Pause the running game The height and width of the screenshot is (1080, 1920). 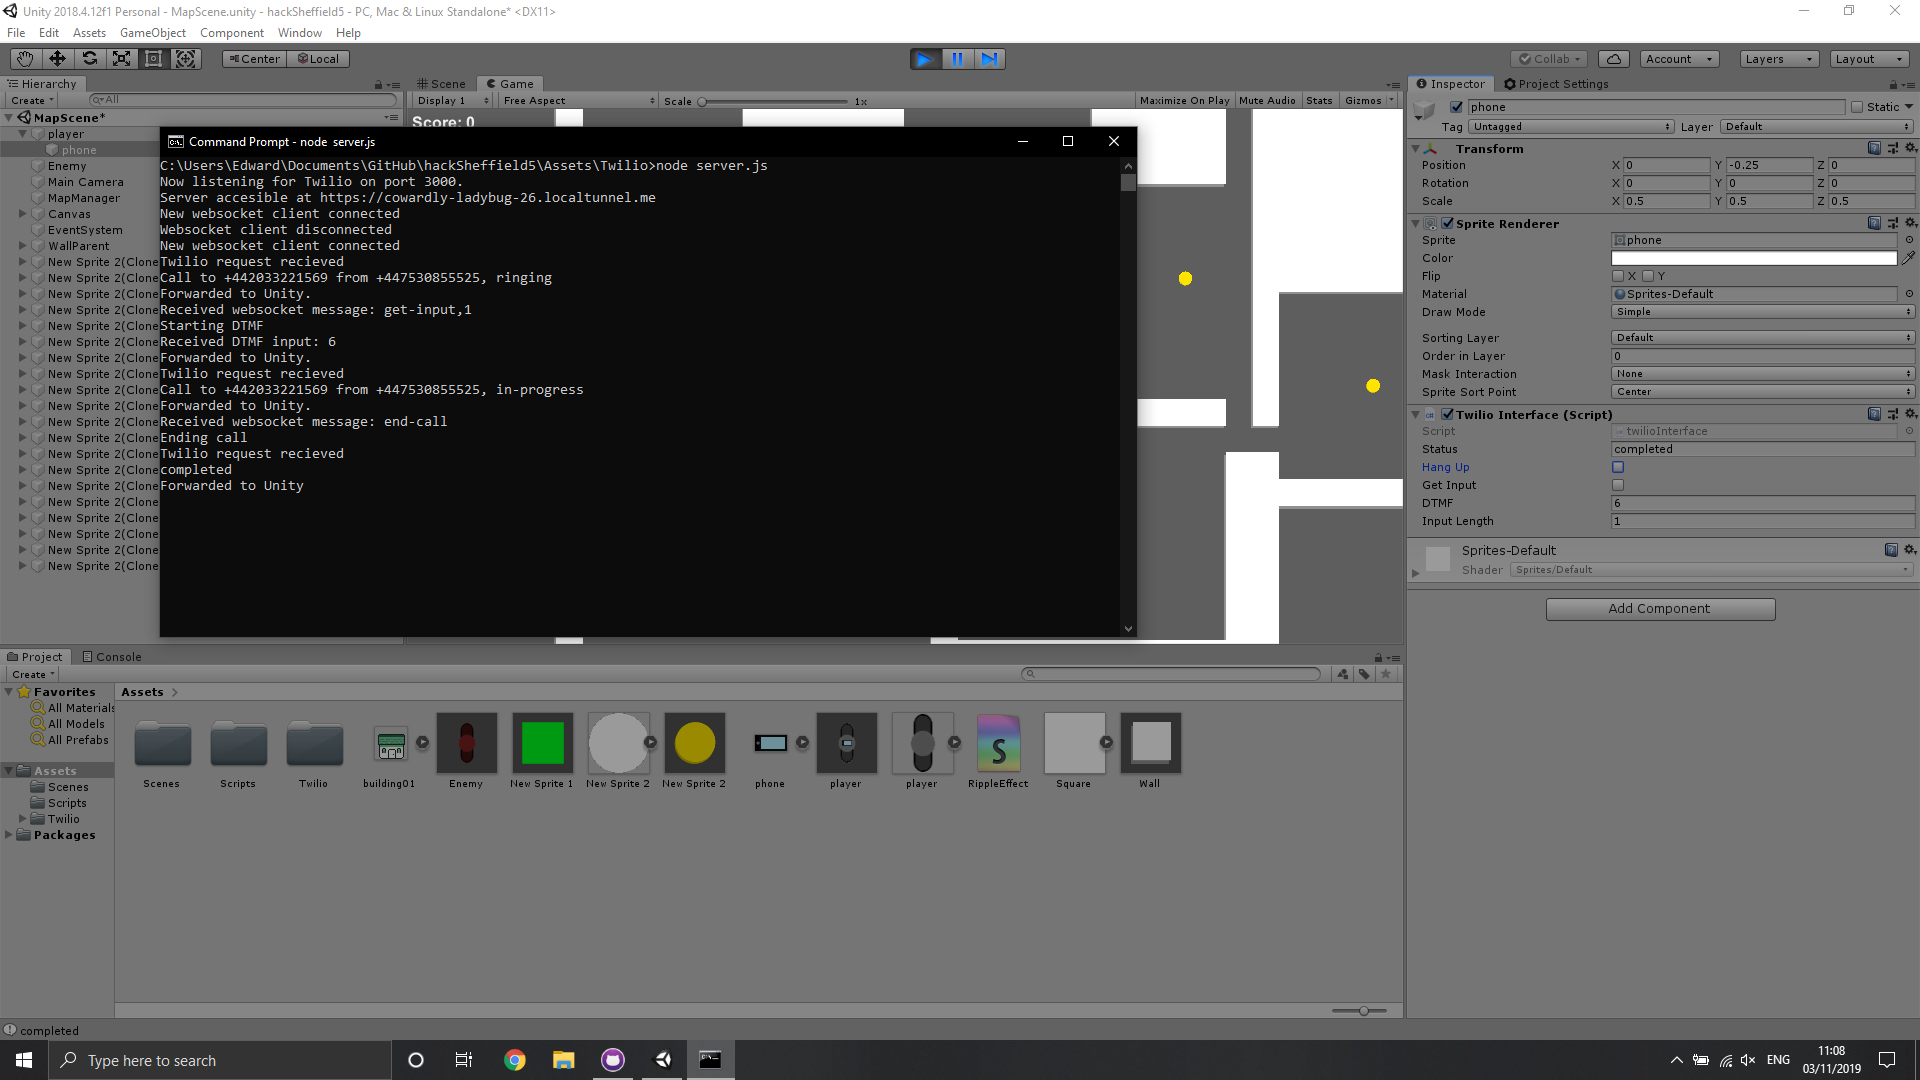pyautogui.click(x=957, y=59)
